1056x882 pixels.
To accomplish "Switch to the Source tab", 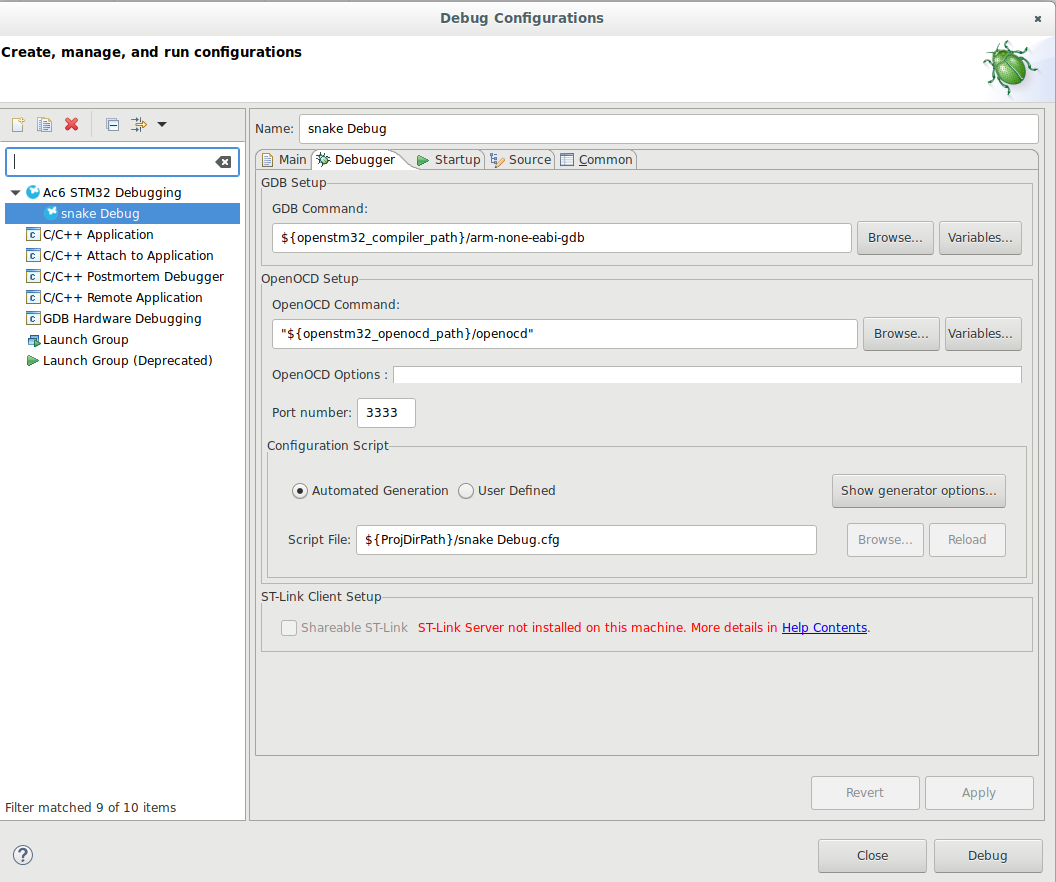I will click(520, 160).
